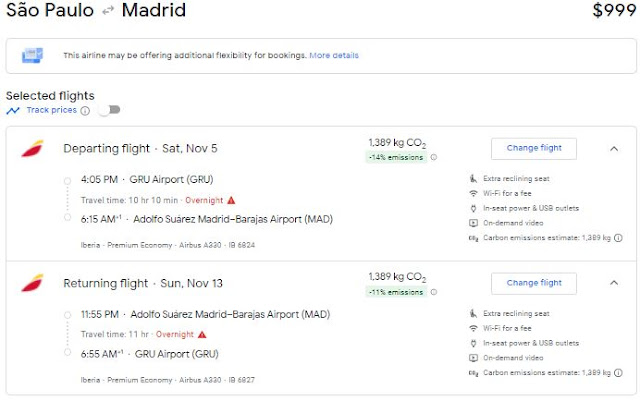Click Change flight for the departing flight
The height and width of the screenshot is (401, 640).
point(534,148)
